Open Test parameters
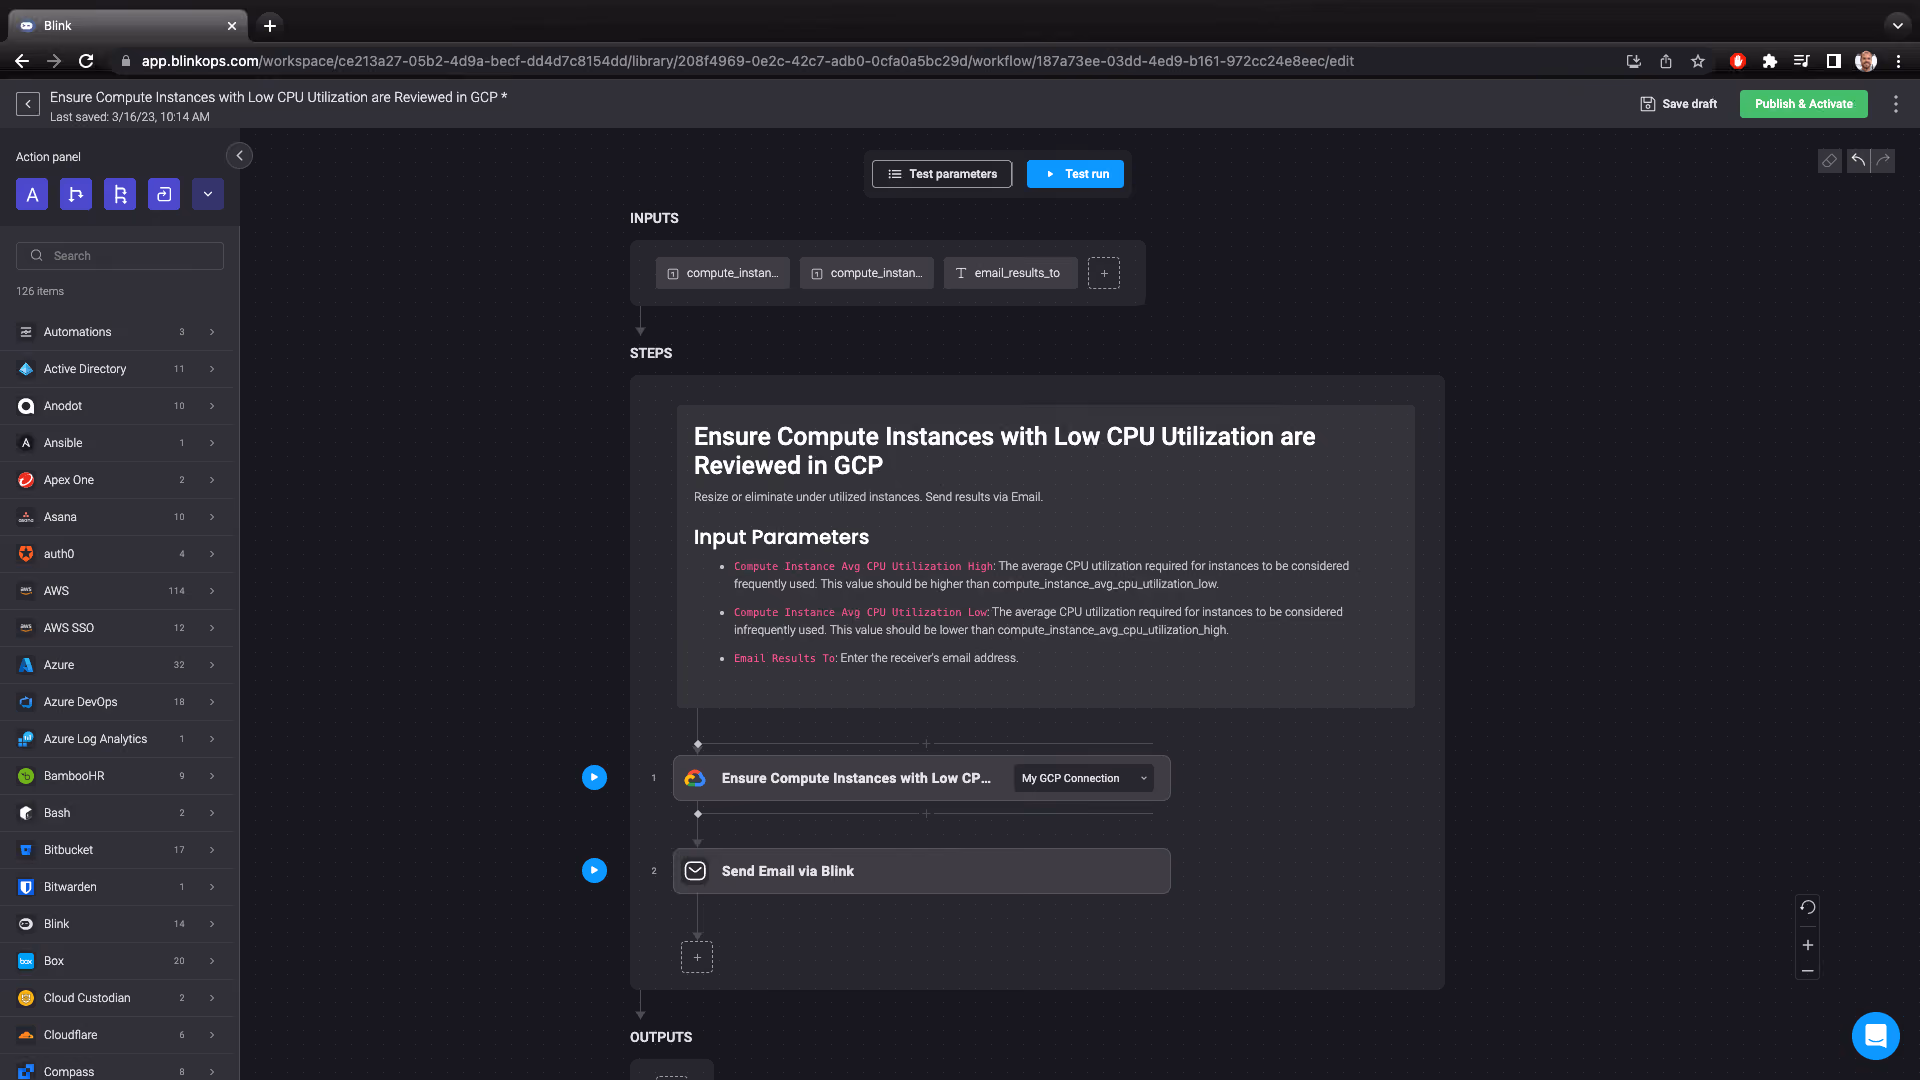The width and height of the screenshot is (1920, 1080). (942, 174)
